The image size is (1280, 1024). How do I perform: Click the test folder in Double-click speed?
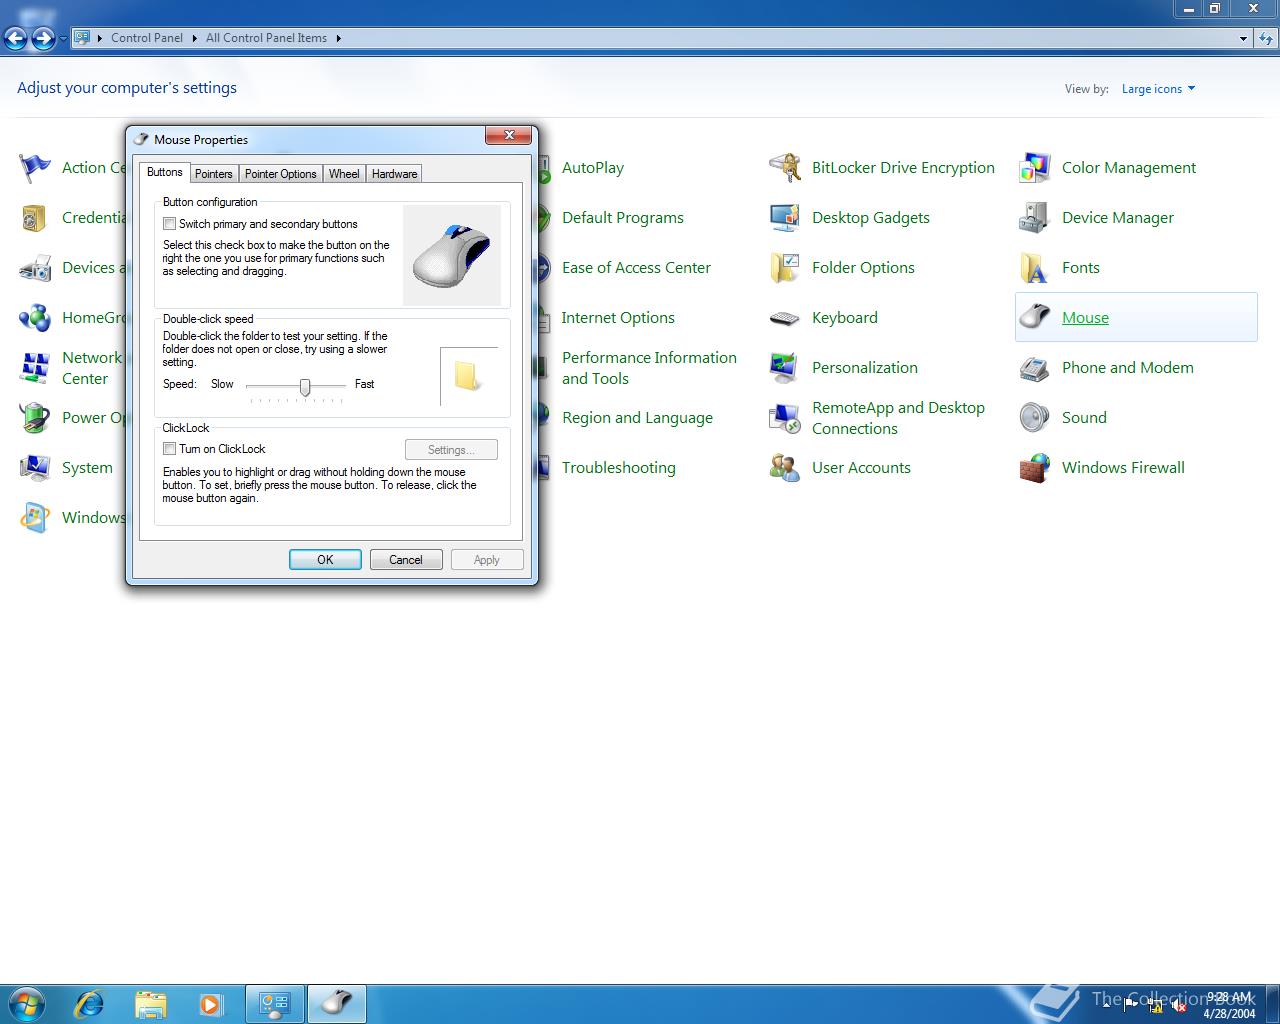(468, 376)
